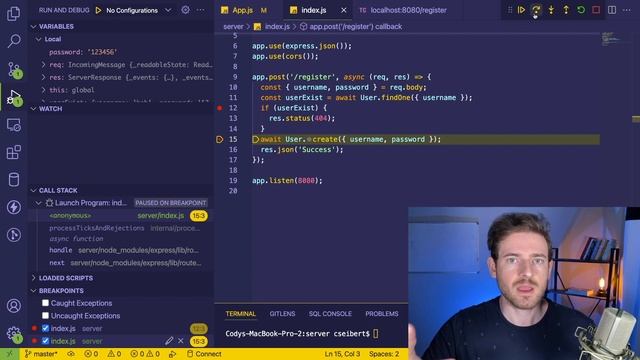Click Step Into in debug toolbar
This screenshot has width=640, height=360.
pyautogui.click(x=551, y=10)
